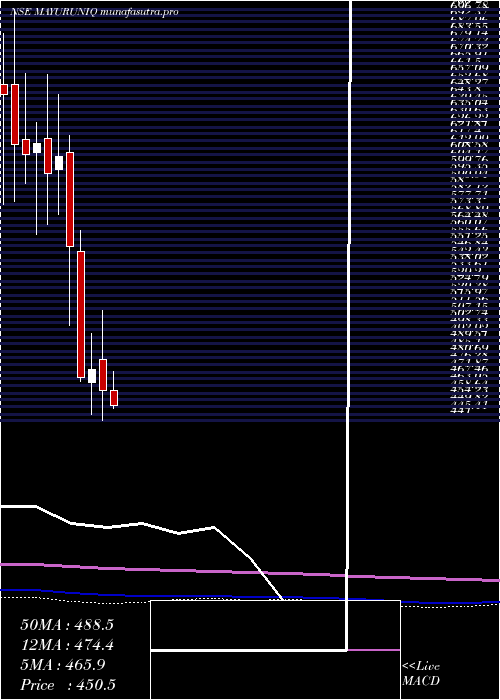
Task: Click the NSE MAYURUNIQ munafasutra.pro chart title
Action: (94, 12)
